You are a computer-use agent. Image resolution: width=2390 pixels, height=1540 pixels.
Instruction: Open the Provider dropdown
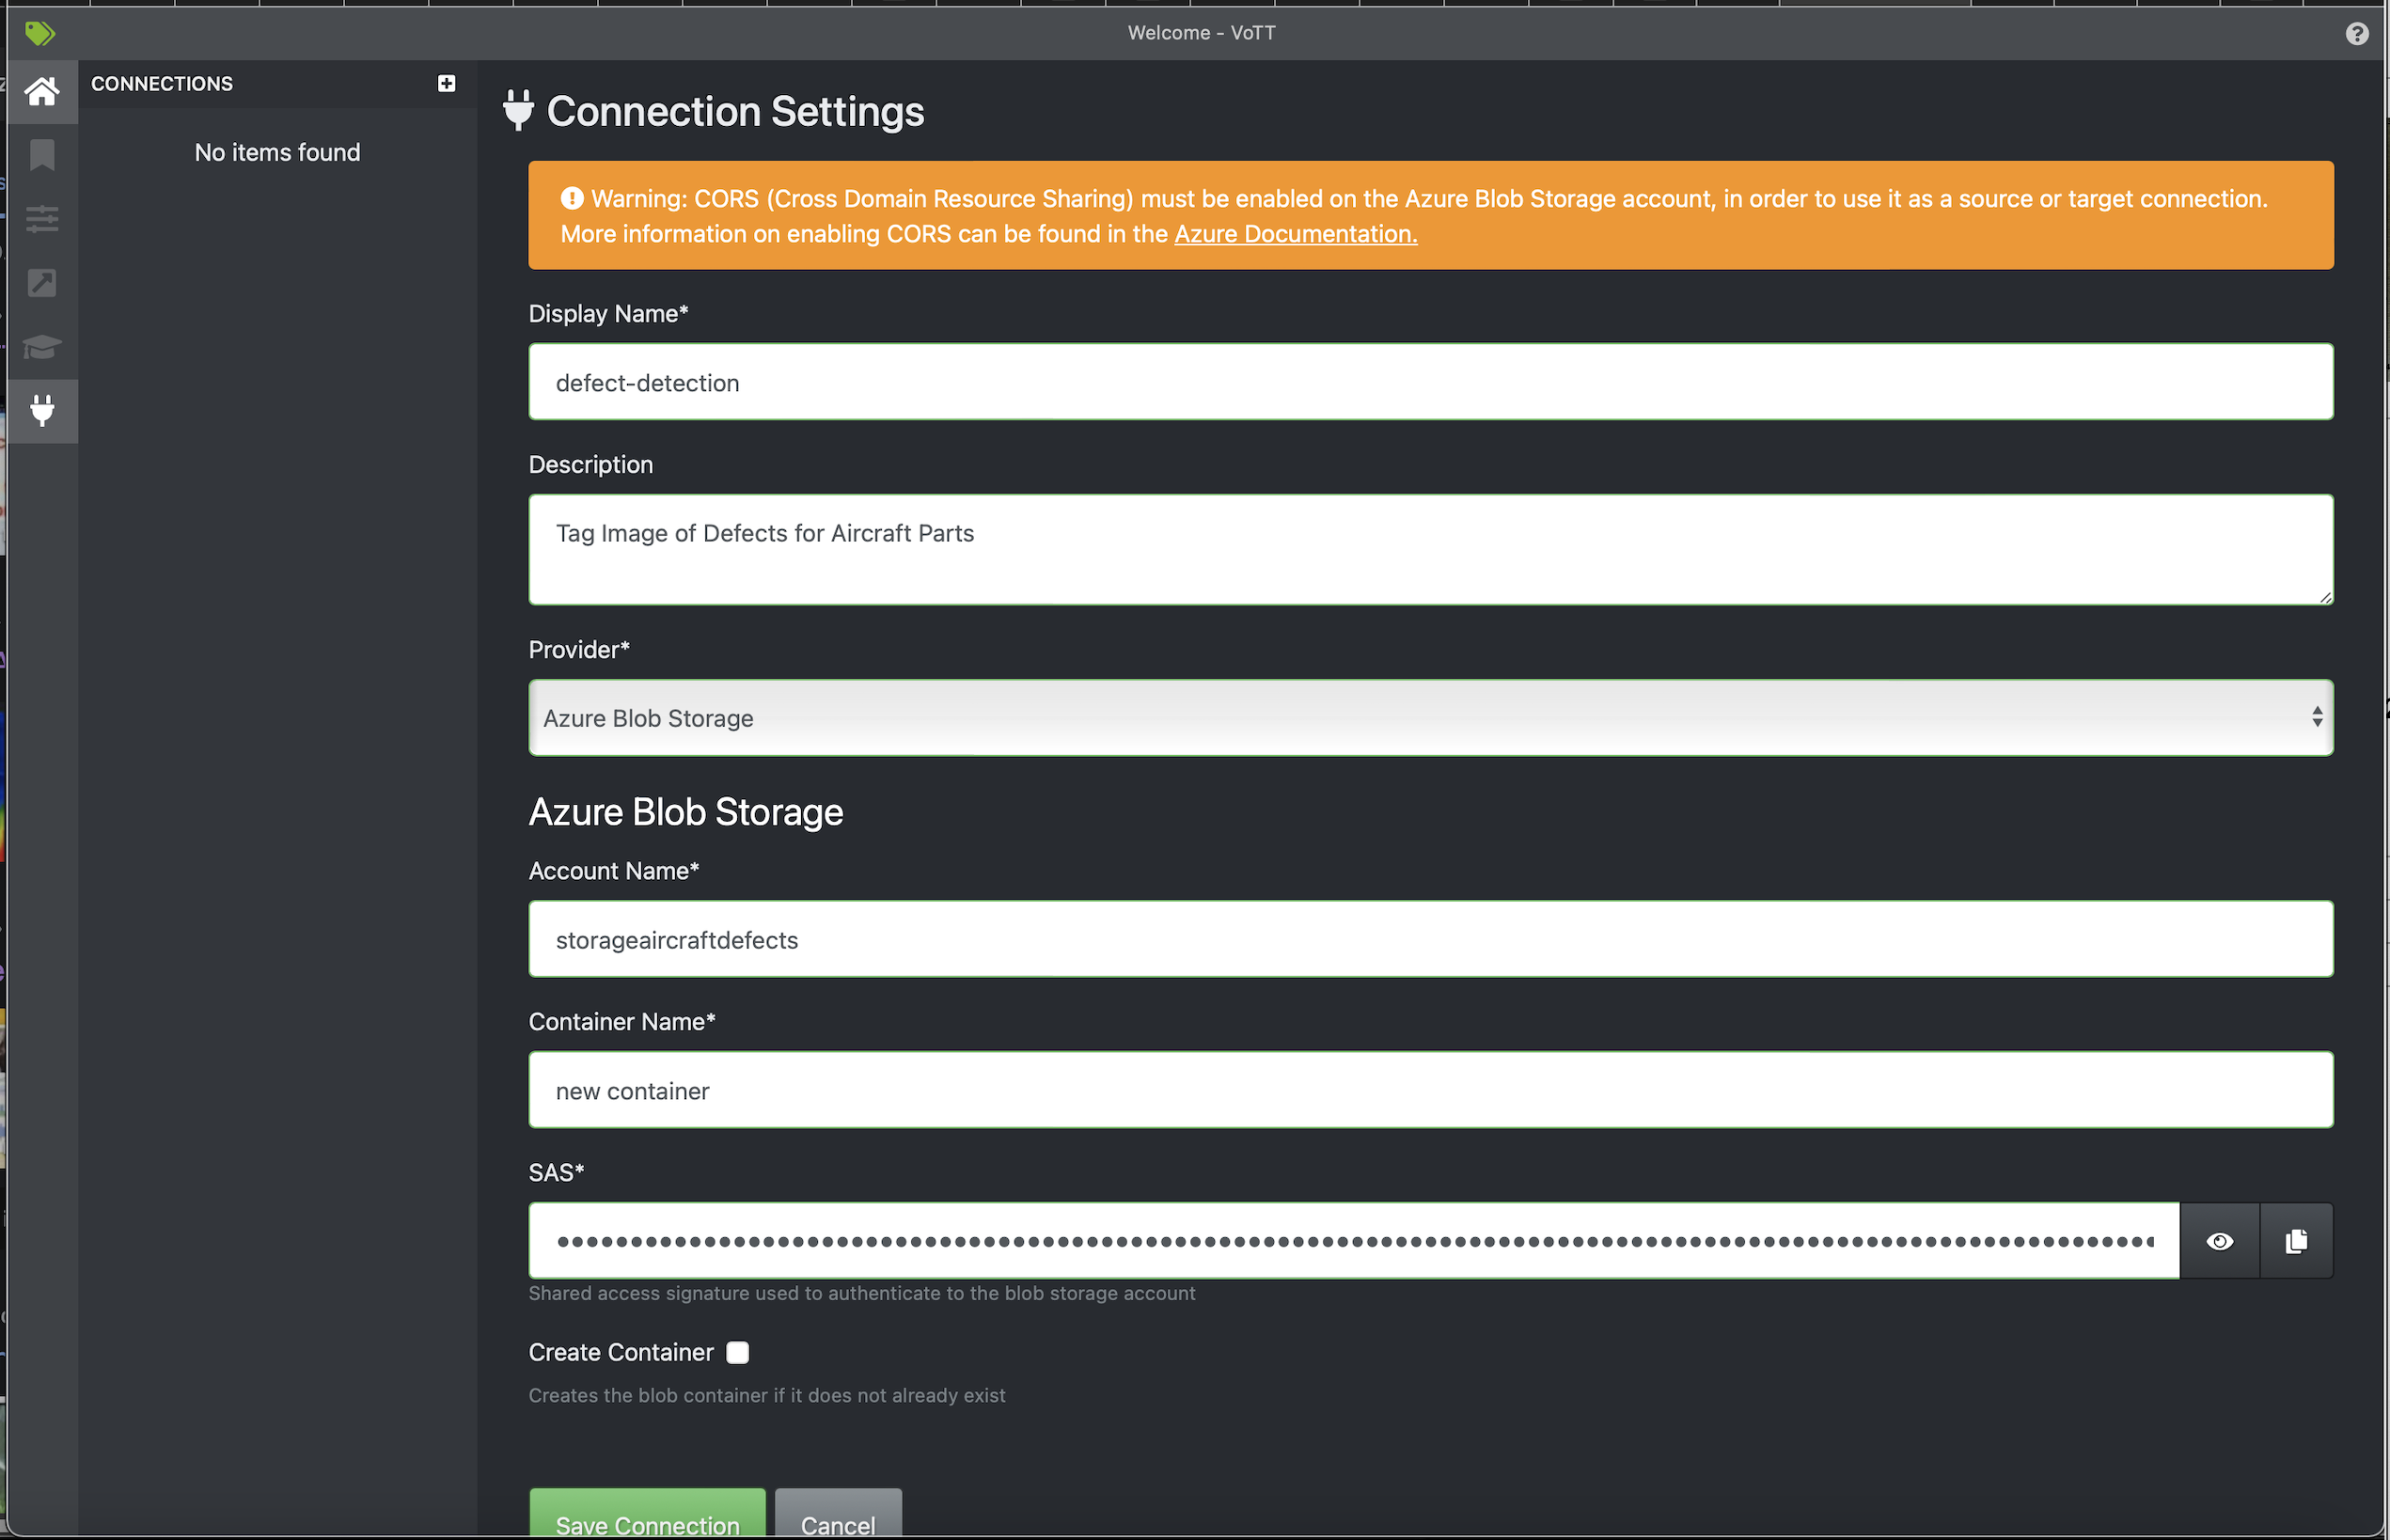1431,718
